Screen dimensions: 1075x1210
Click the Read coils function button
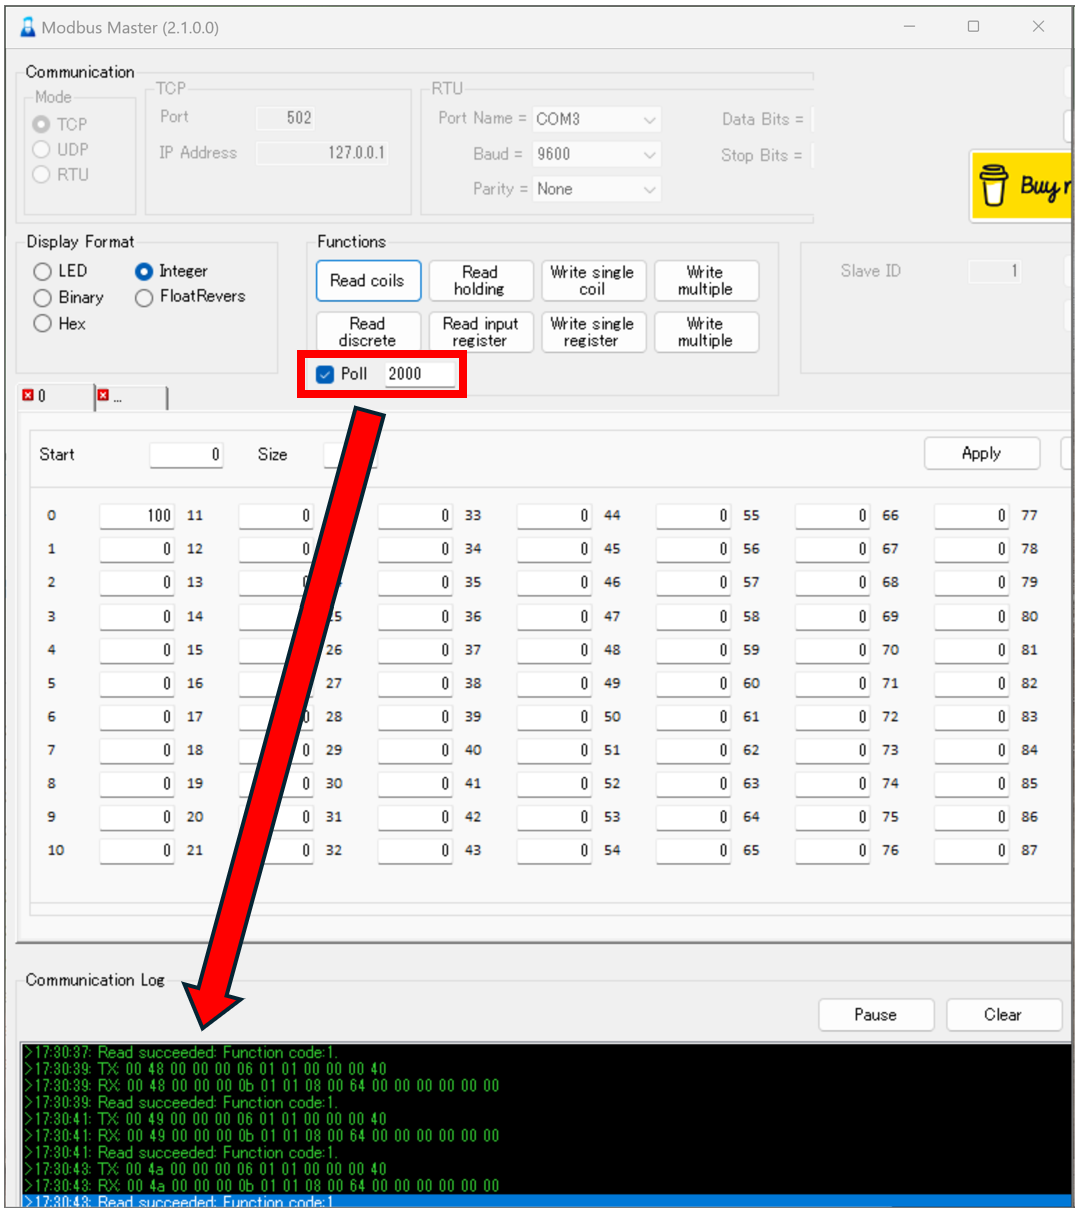click(368, 281)
